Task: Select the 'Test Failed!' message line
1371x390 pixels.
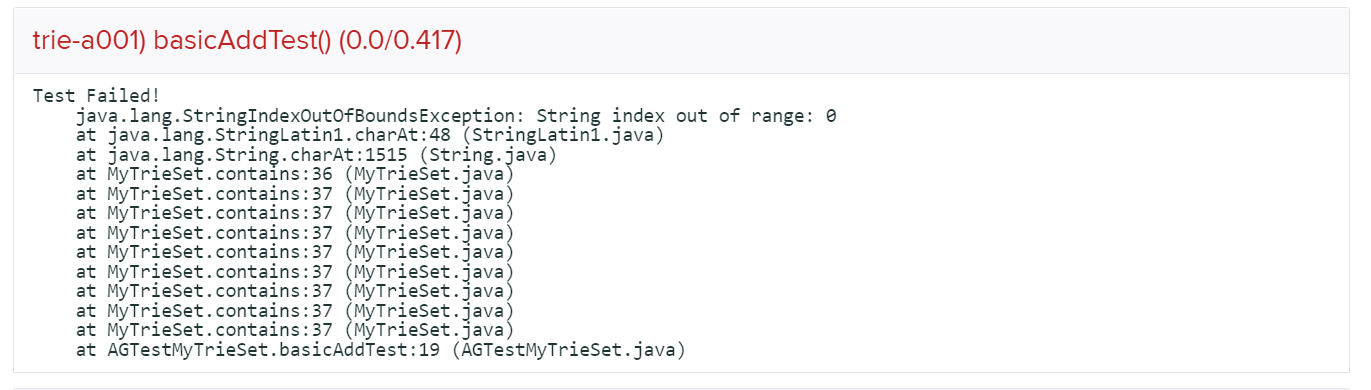Action: tap(96, 97)
